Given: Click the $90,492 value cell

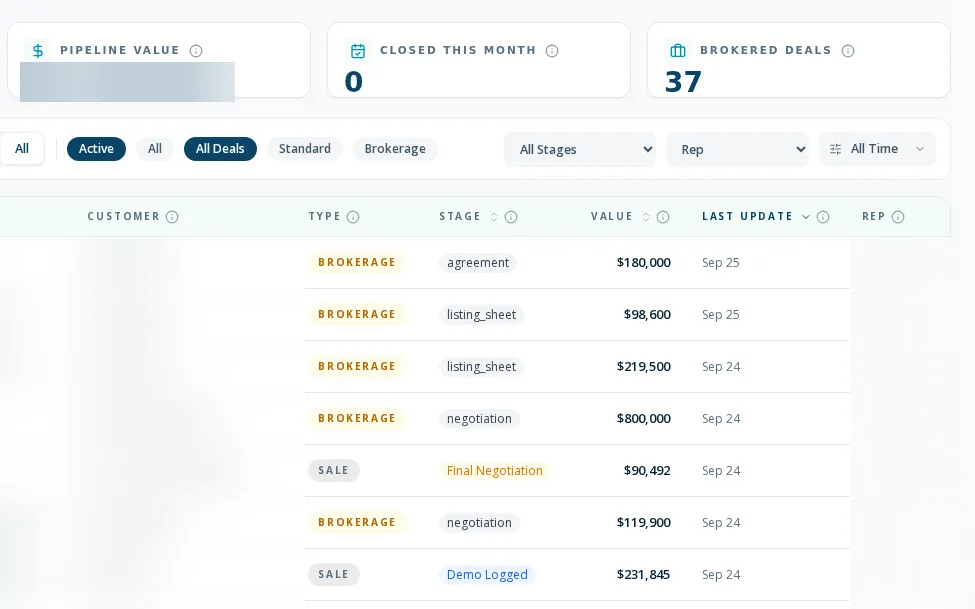Looking at the screenshot, I should point(647,471).
